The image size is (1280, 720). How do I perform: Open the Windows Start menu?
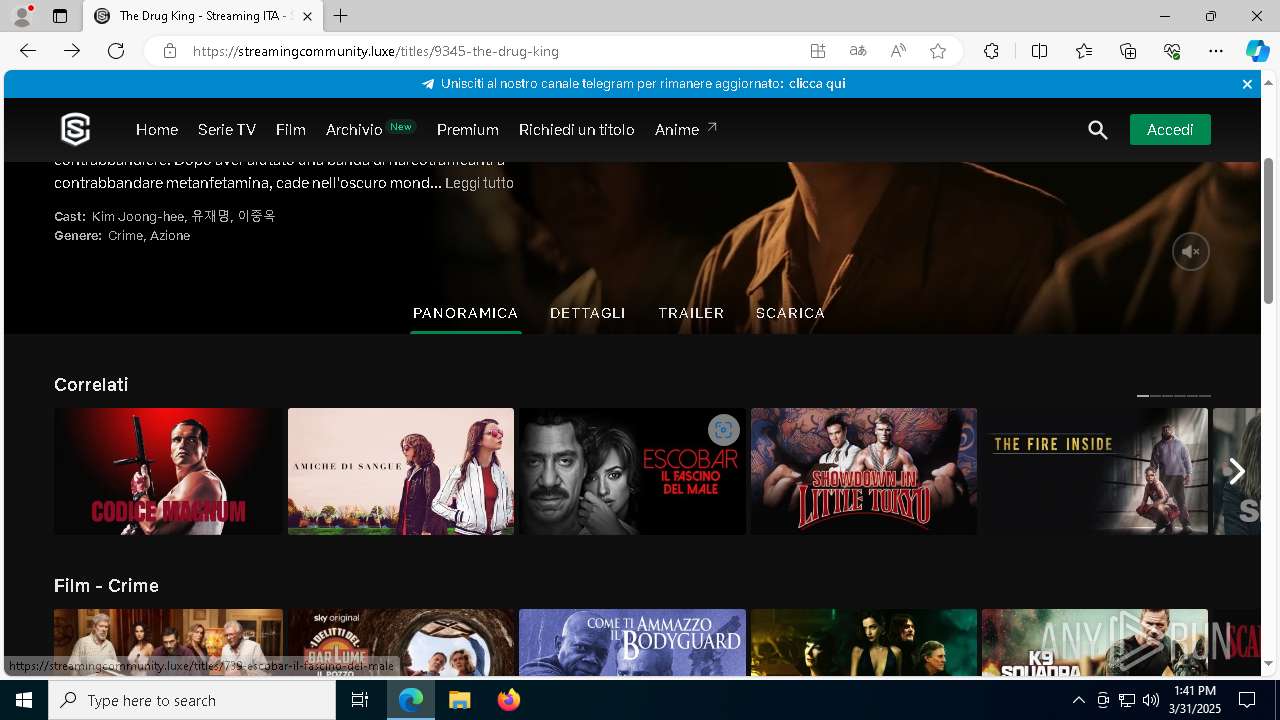click(24, 700)
